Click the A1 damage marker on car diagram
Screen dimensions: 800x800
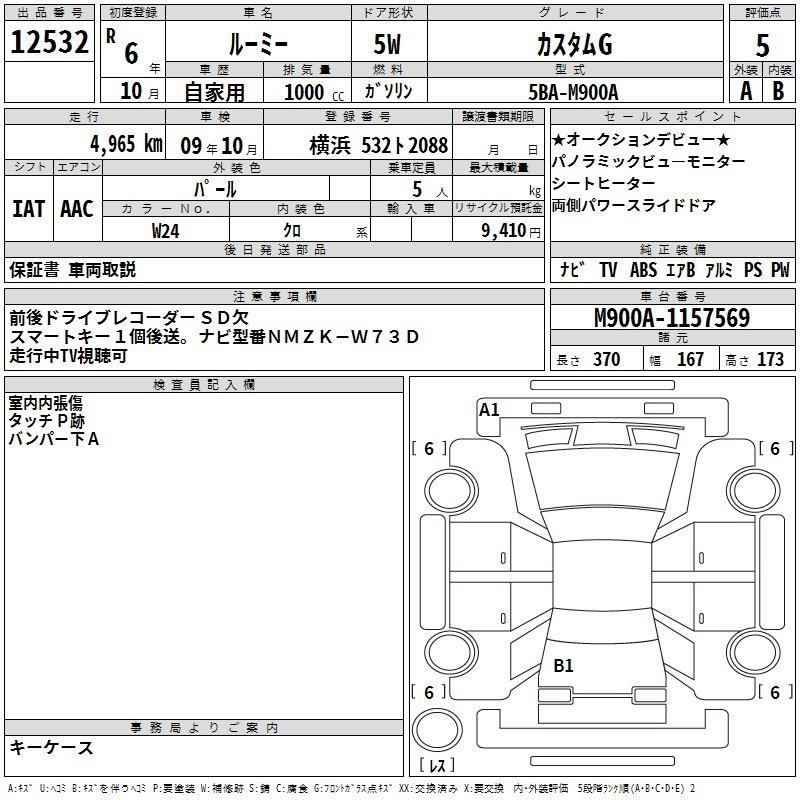click(489, 409)
